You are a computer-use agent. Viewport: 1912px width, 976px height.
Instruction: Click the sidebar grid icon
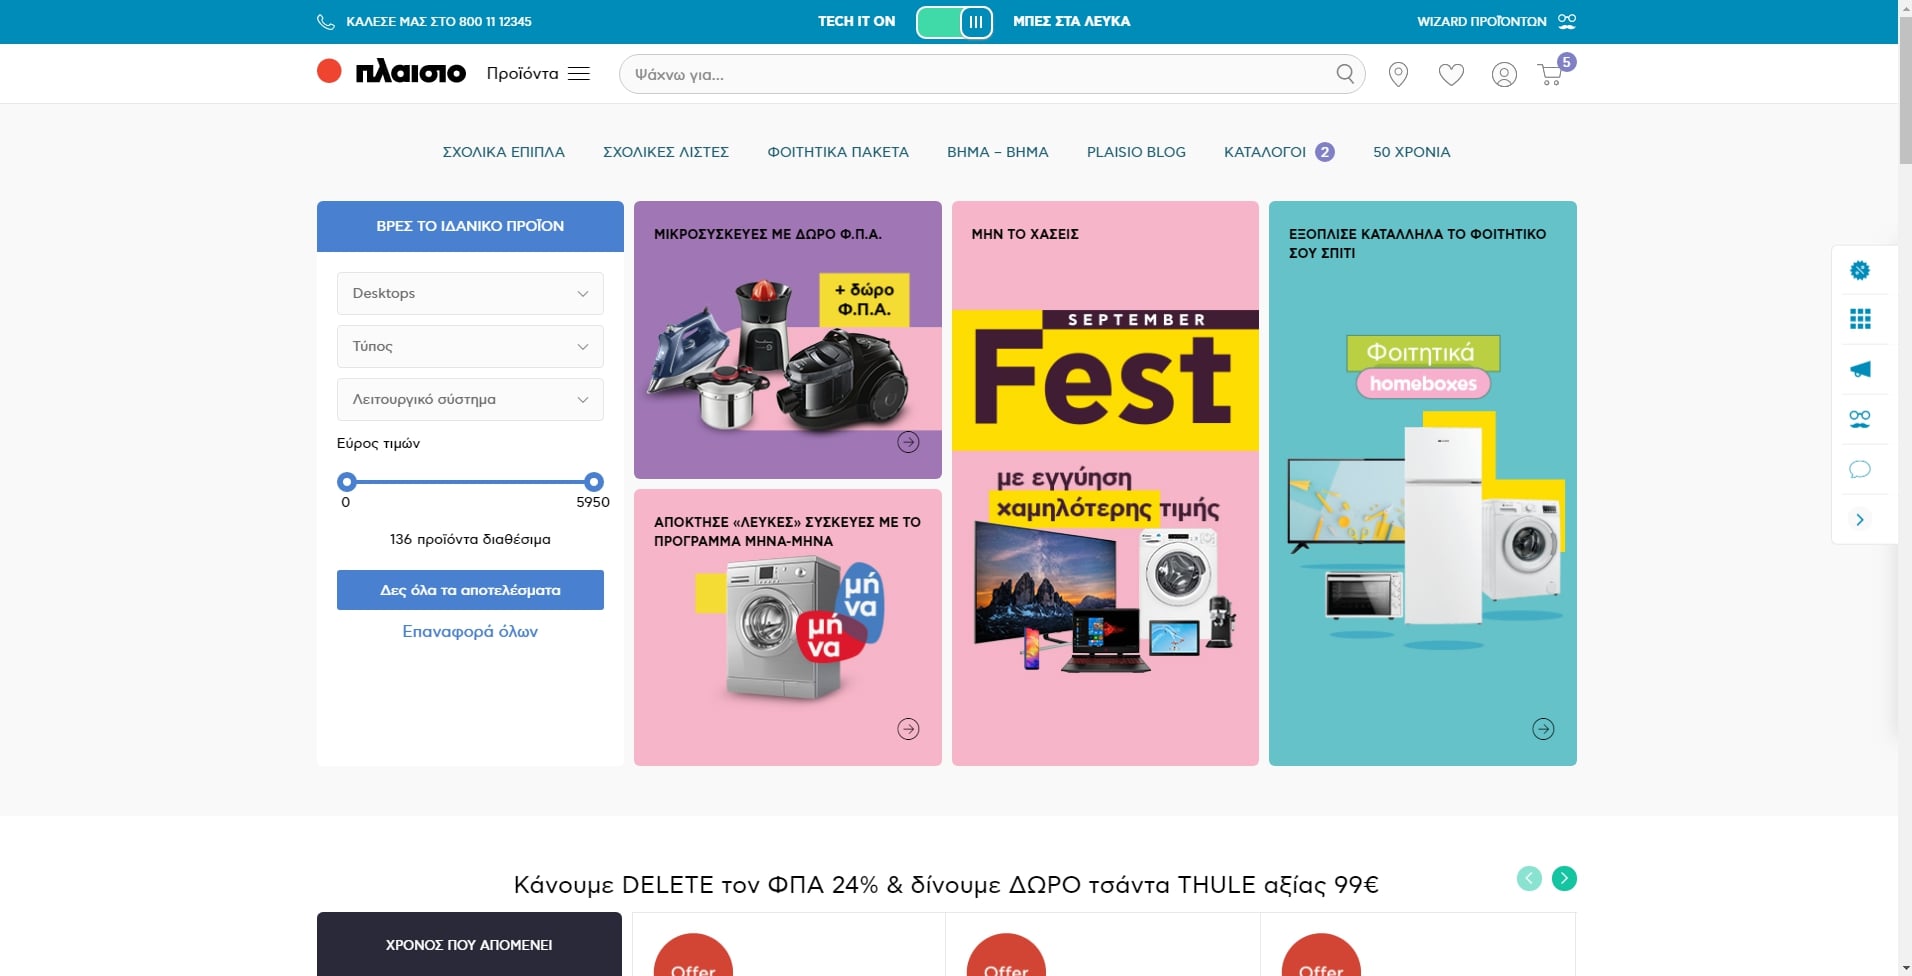point(1860,319)
